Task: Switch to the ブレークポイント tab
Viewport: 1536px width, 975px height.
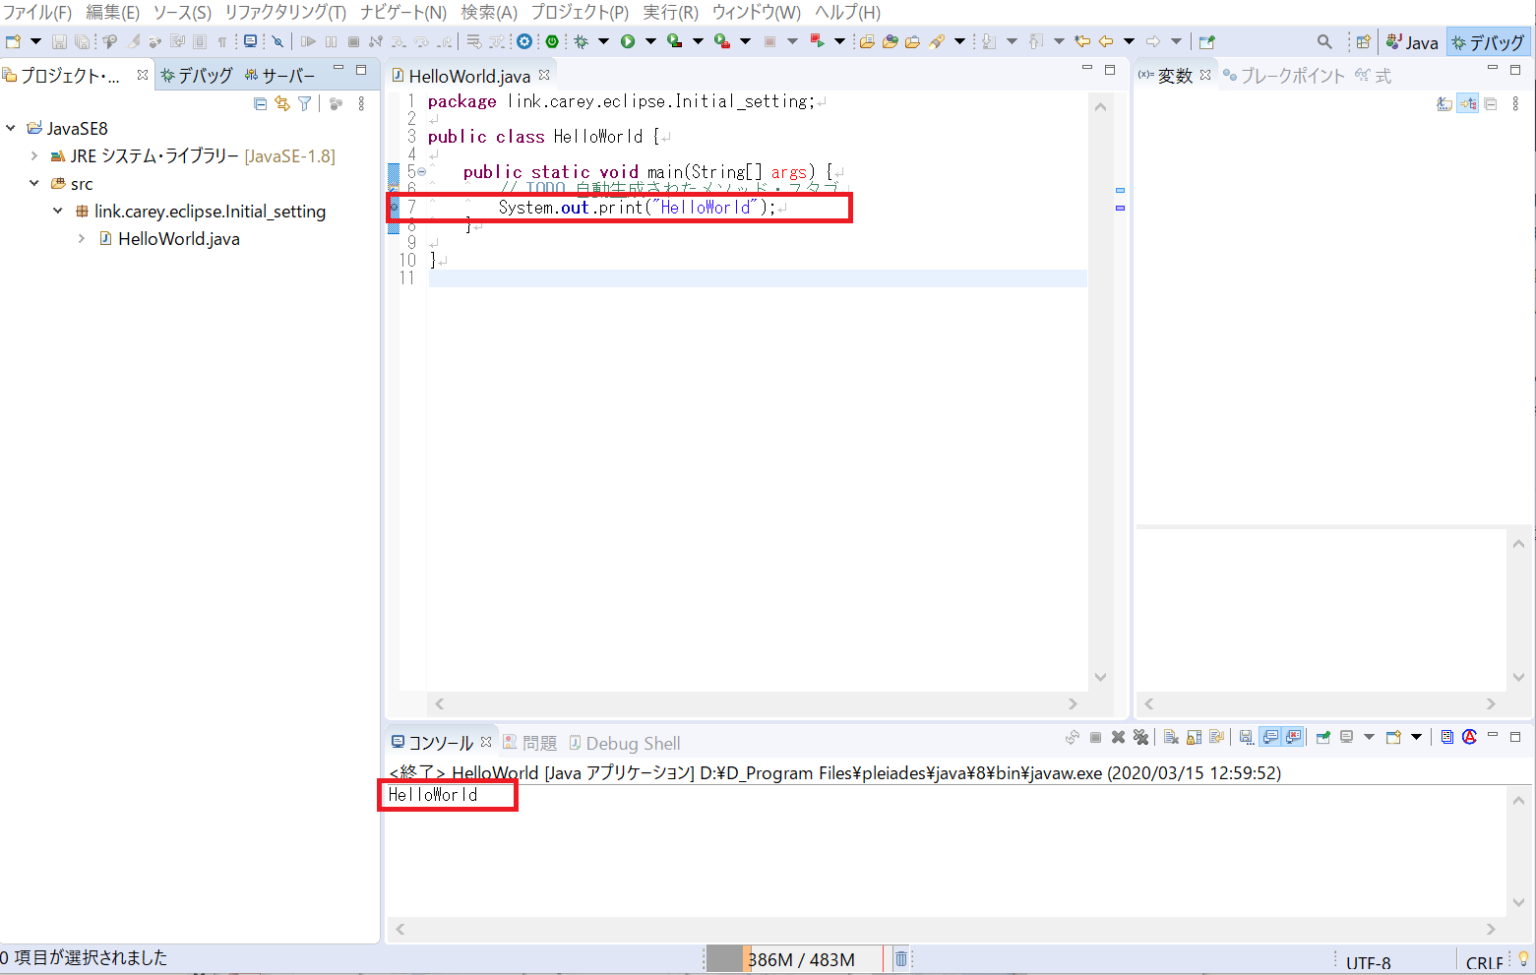Action: 1284,75
